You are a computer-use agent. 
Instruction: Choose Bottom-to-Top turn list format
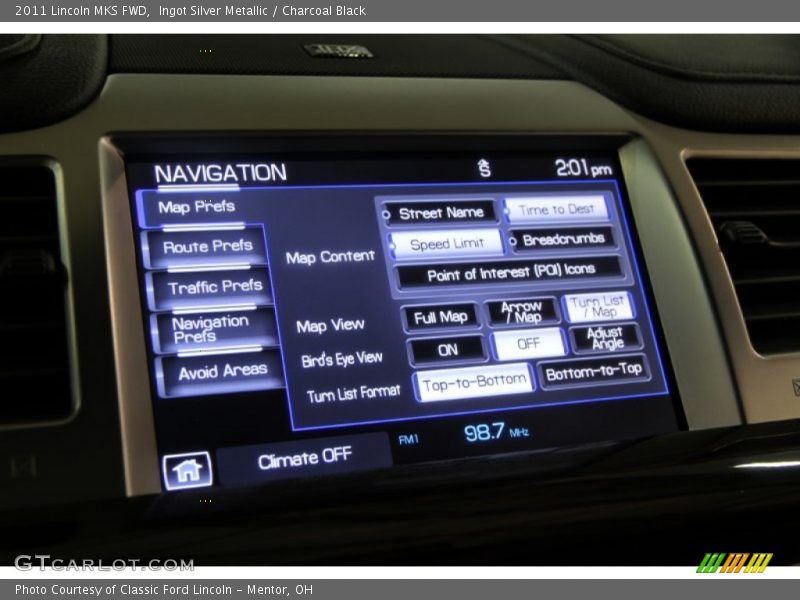click(x=593, y=371)
